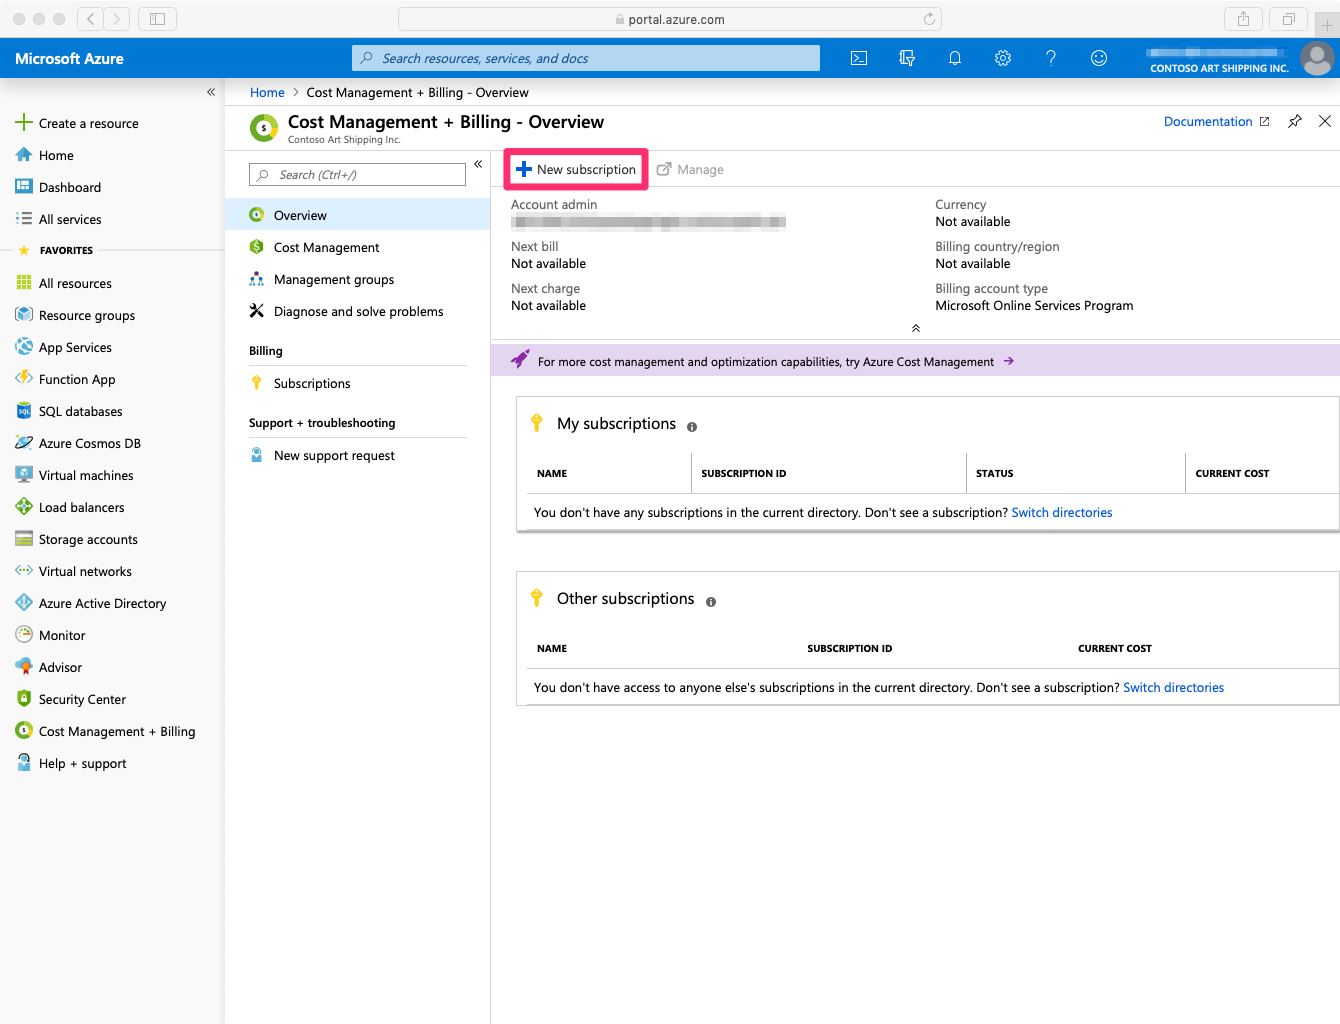
Task: Open portal settings gear
Action: pos(1003,58)
